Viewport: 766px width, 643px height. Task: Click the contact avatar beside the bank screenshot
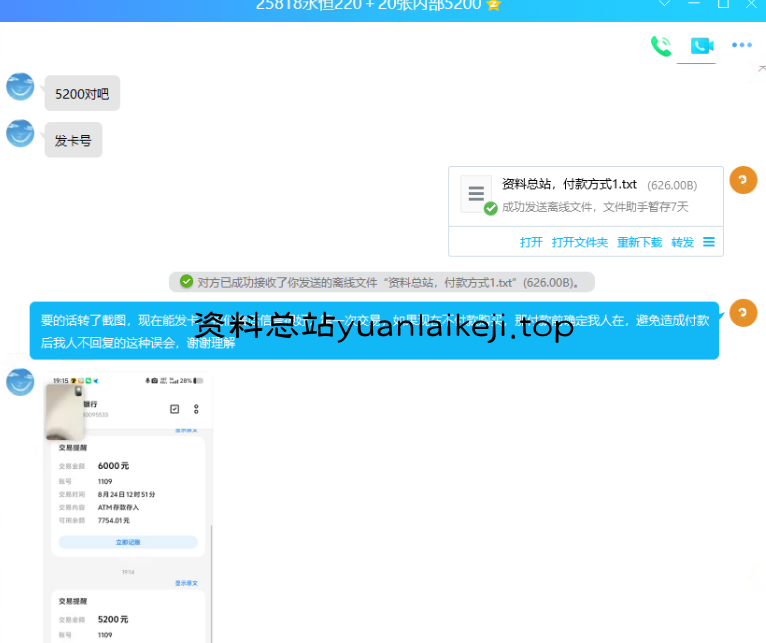coord(20,380)
